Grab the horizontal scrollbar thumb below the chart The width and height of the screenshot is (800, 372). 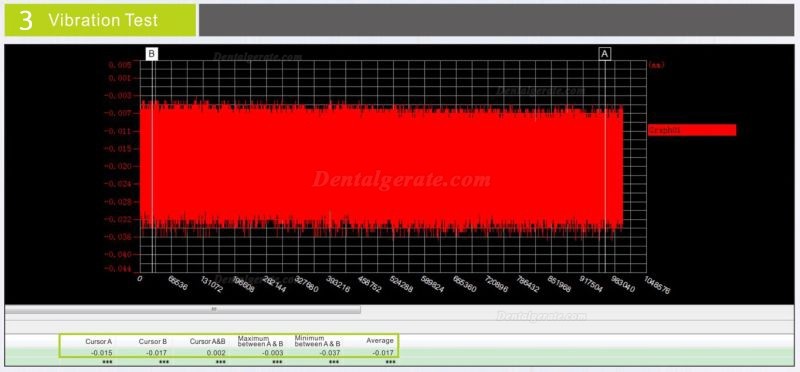tap(182, 309)
